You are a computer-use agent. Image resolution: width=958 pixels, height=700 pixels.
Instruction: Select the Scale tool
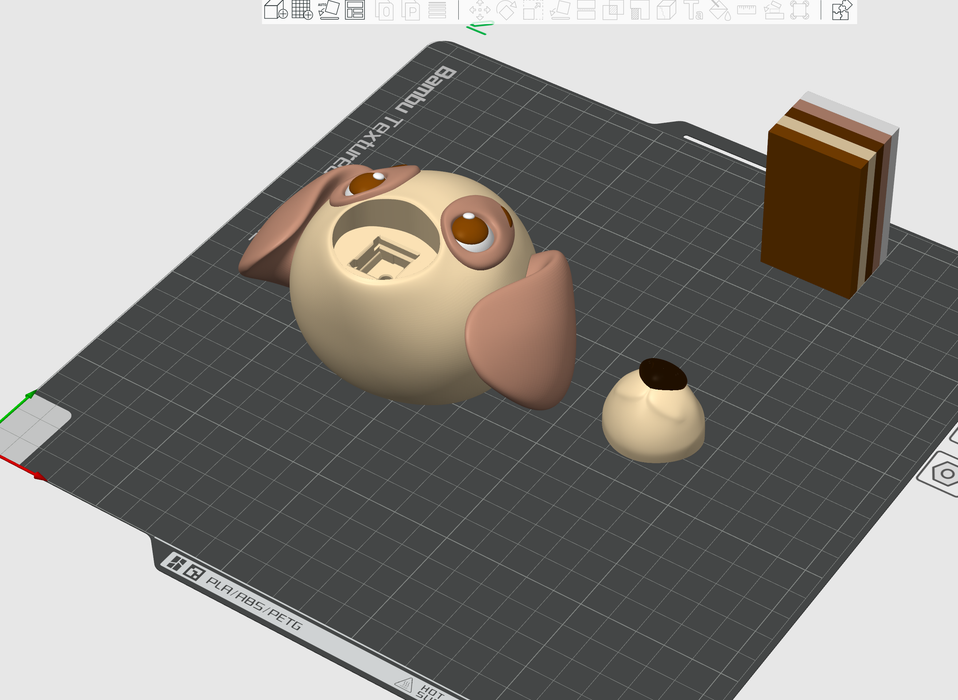(x=533, y=11)
